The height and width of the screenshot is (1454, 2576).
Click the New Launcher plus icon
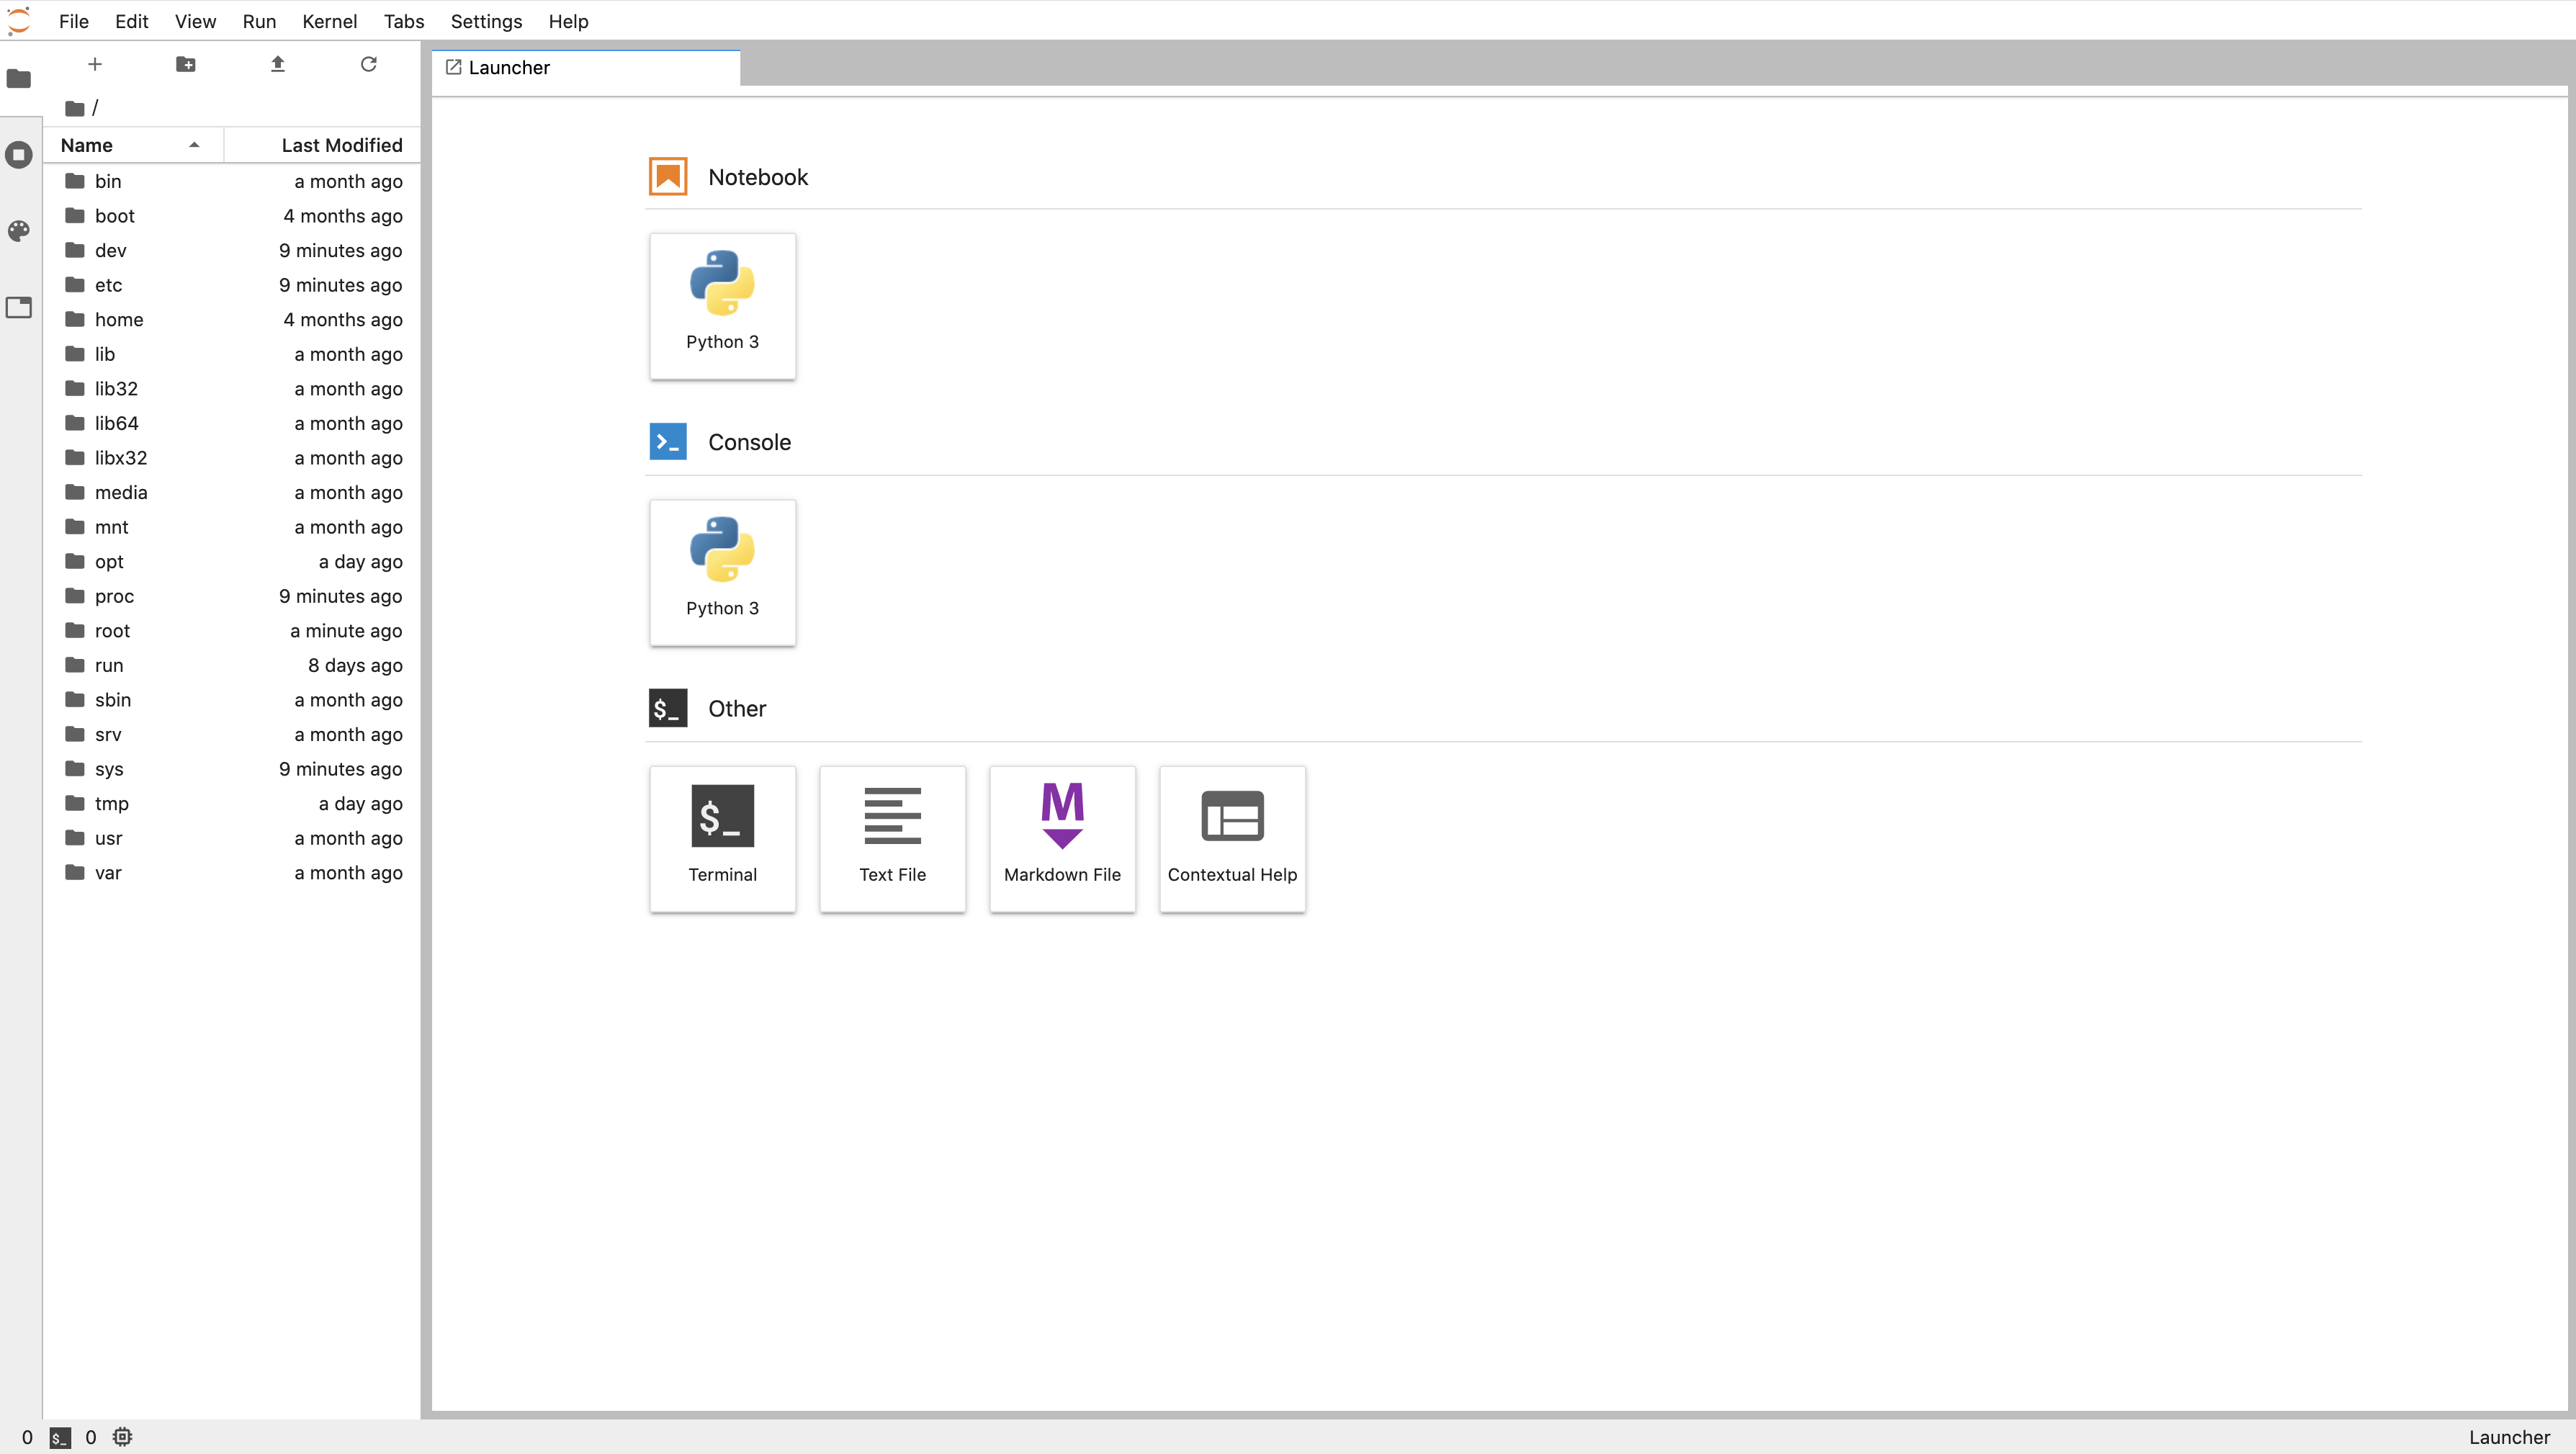[x=95, y=64]
